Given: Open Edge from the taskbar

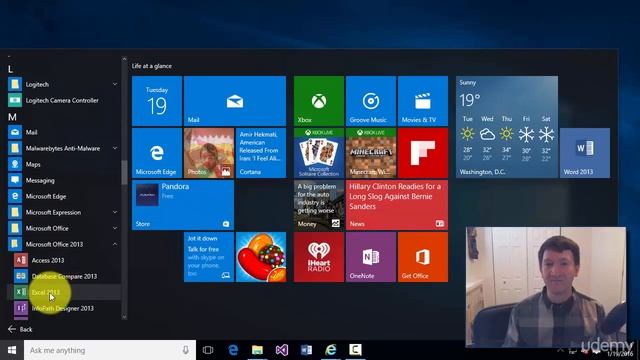Looking at the screenshot, I should 233,350.
